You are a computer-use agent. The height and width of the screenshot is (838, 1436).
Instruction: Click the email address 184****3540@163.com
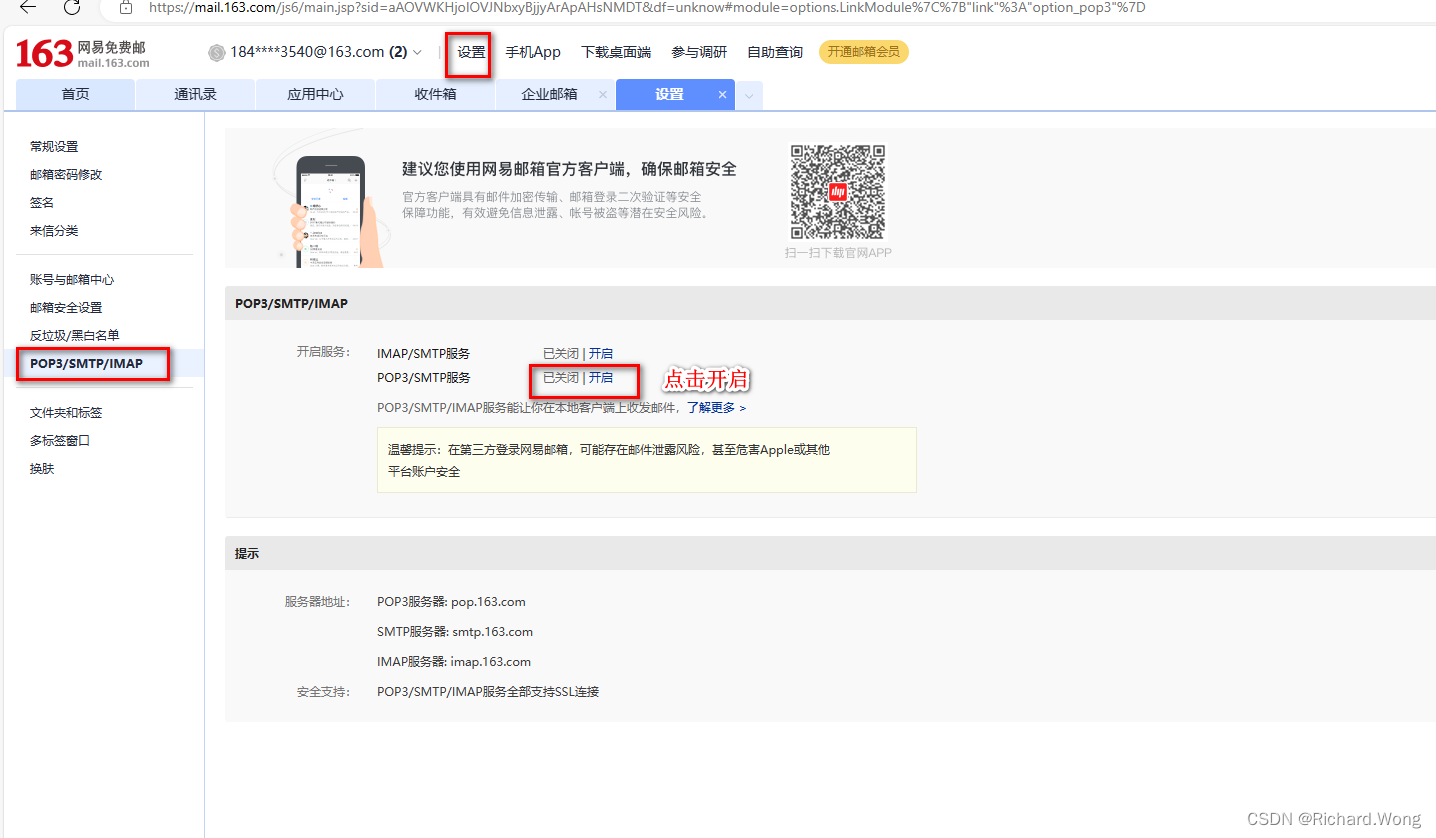[307, 52]
